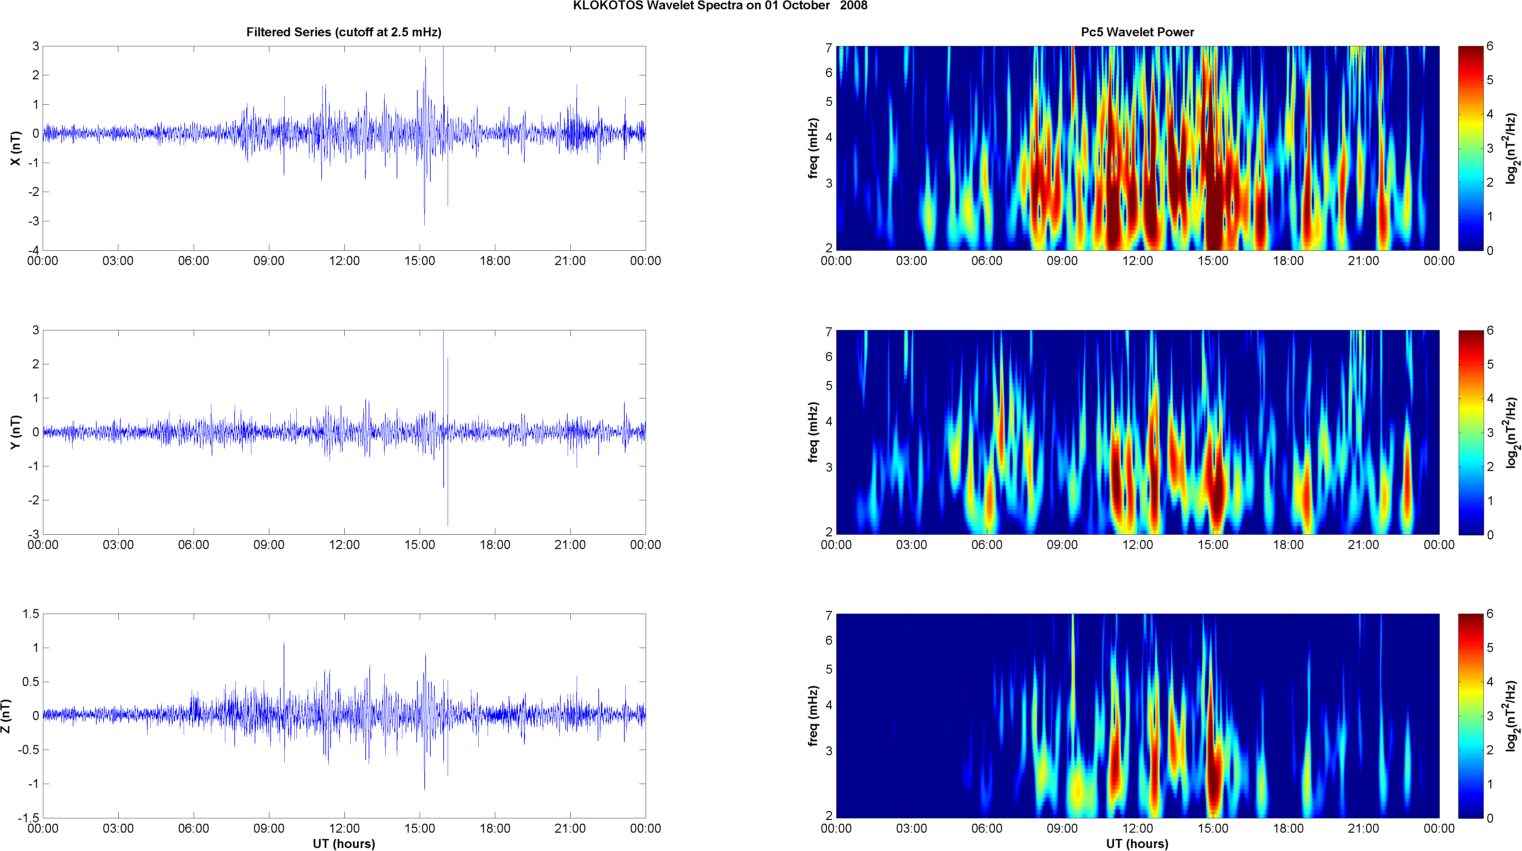Select the 'Filtered Series (cutoff at 2.5 mHz)' heading
This screenshot has width=1522, height=851.
344,32
